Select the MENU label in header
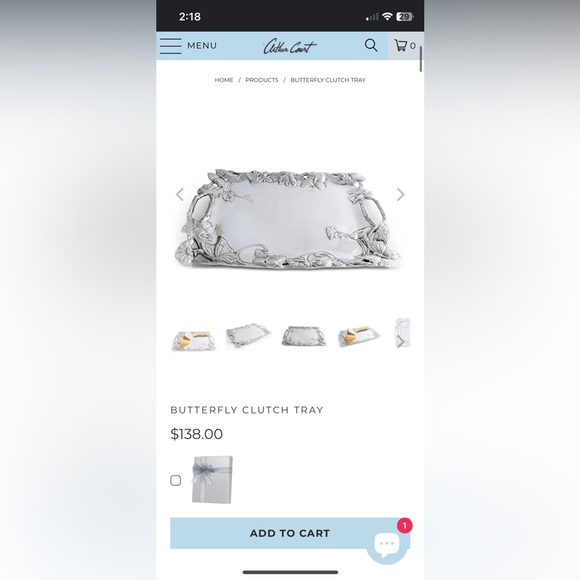 click(x=202, y=45)
